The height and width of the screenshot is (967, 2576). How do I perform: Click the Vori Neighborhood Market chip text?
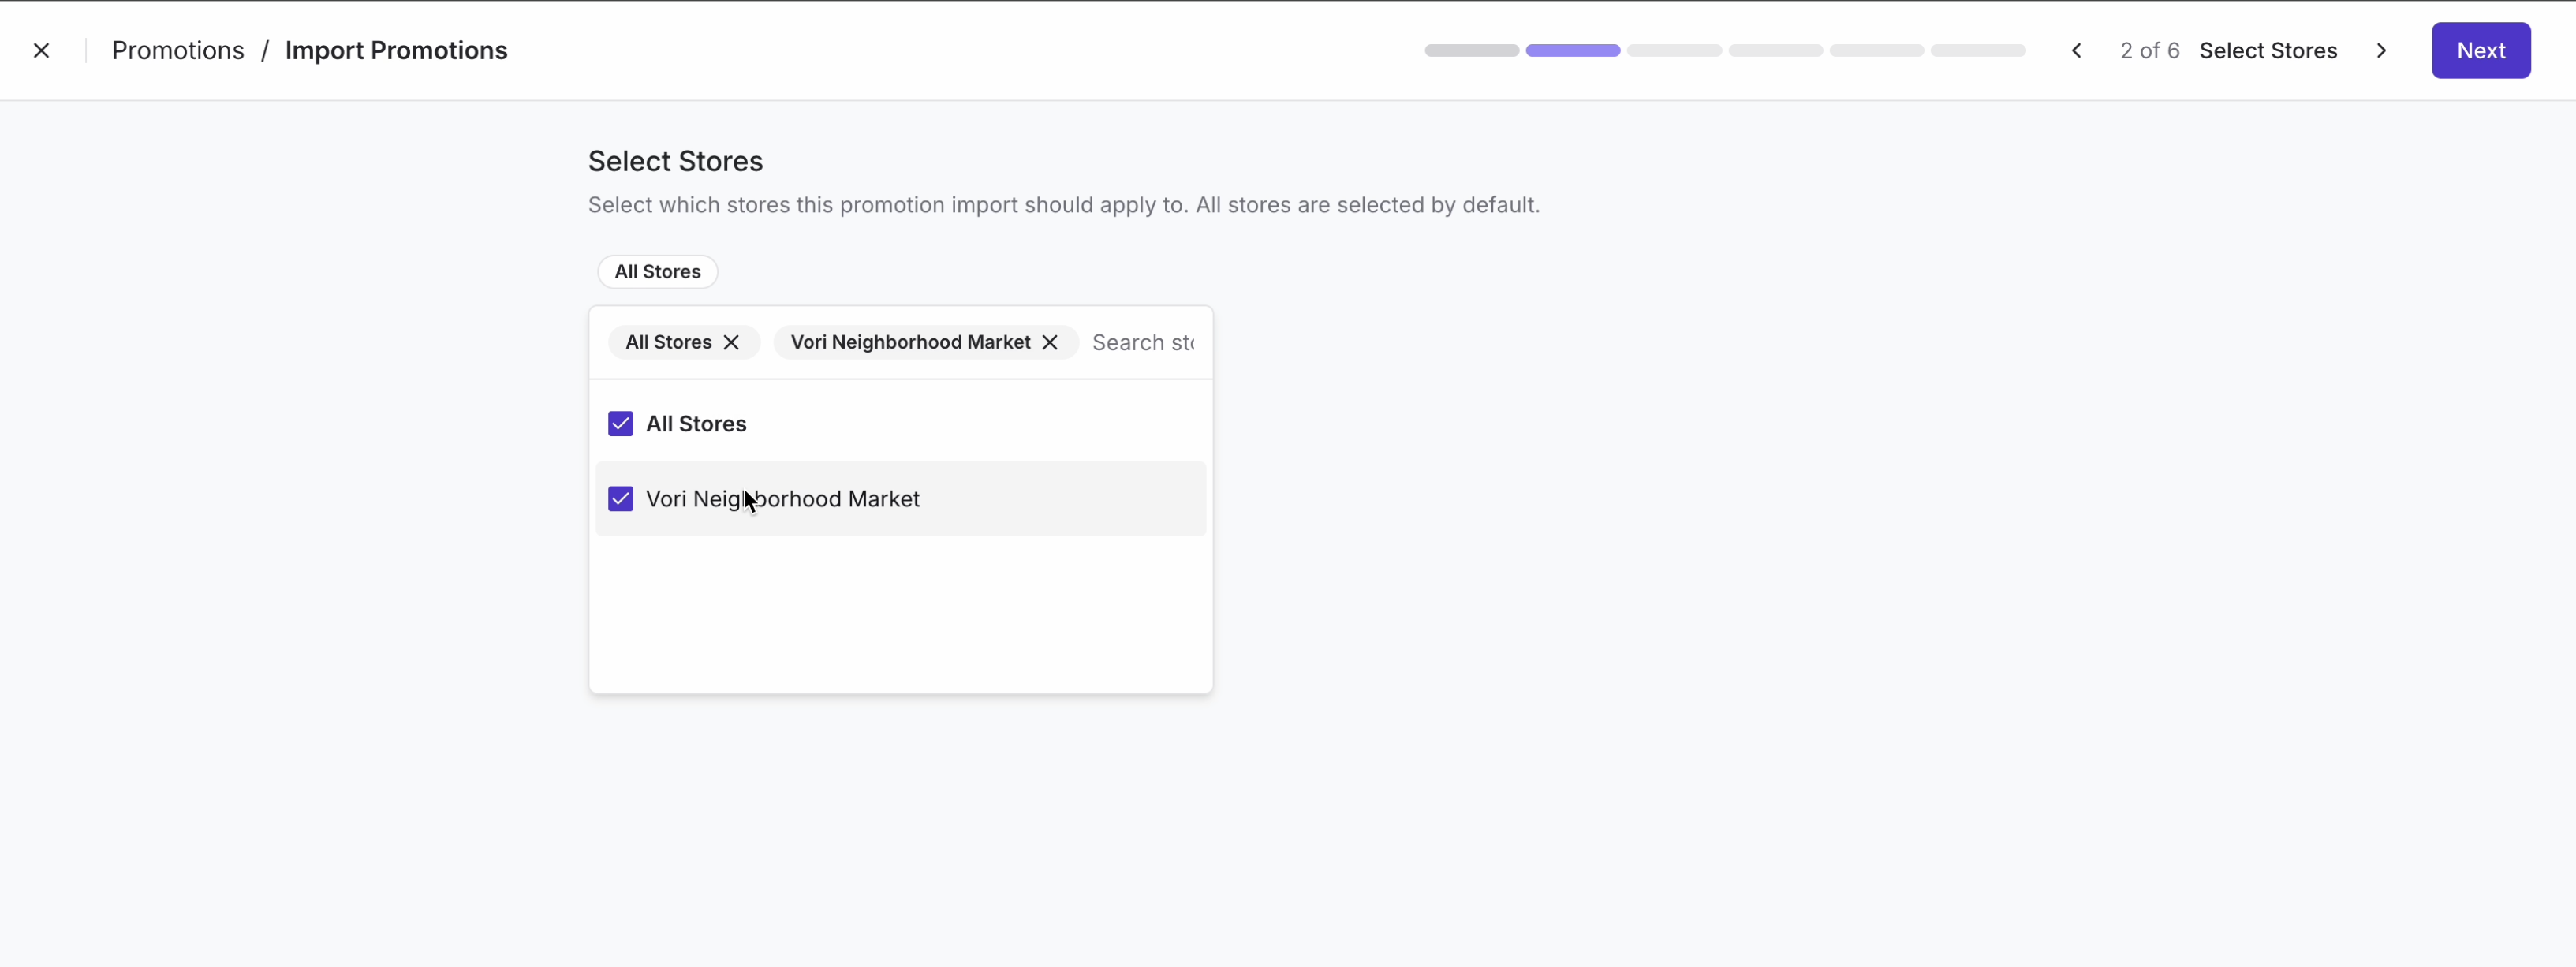coord(909,342)
